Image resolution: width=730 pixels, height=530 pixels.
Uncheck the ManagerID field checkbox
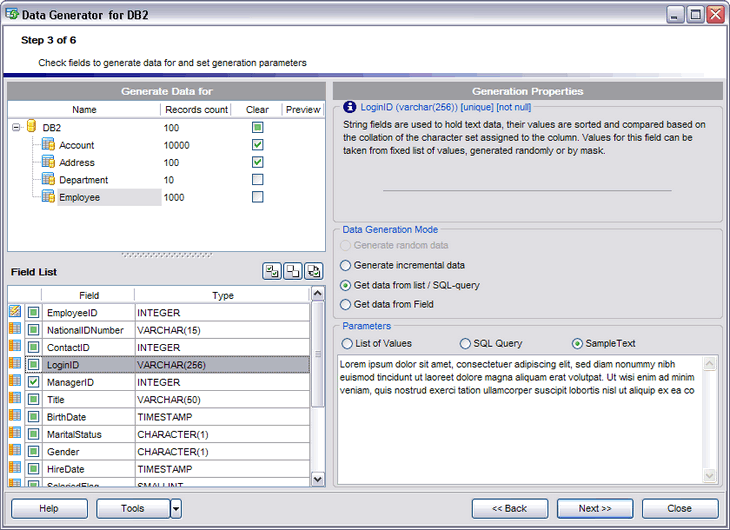tap(33, 382)
